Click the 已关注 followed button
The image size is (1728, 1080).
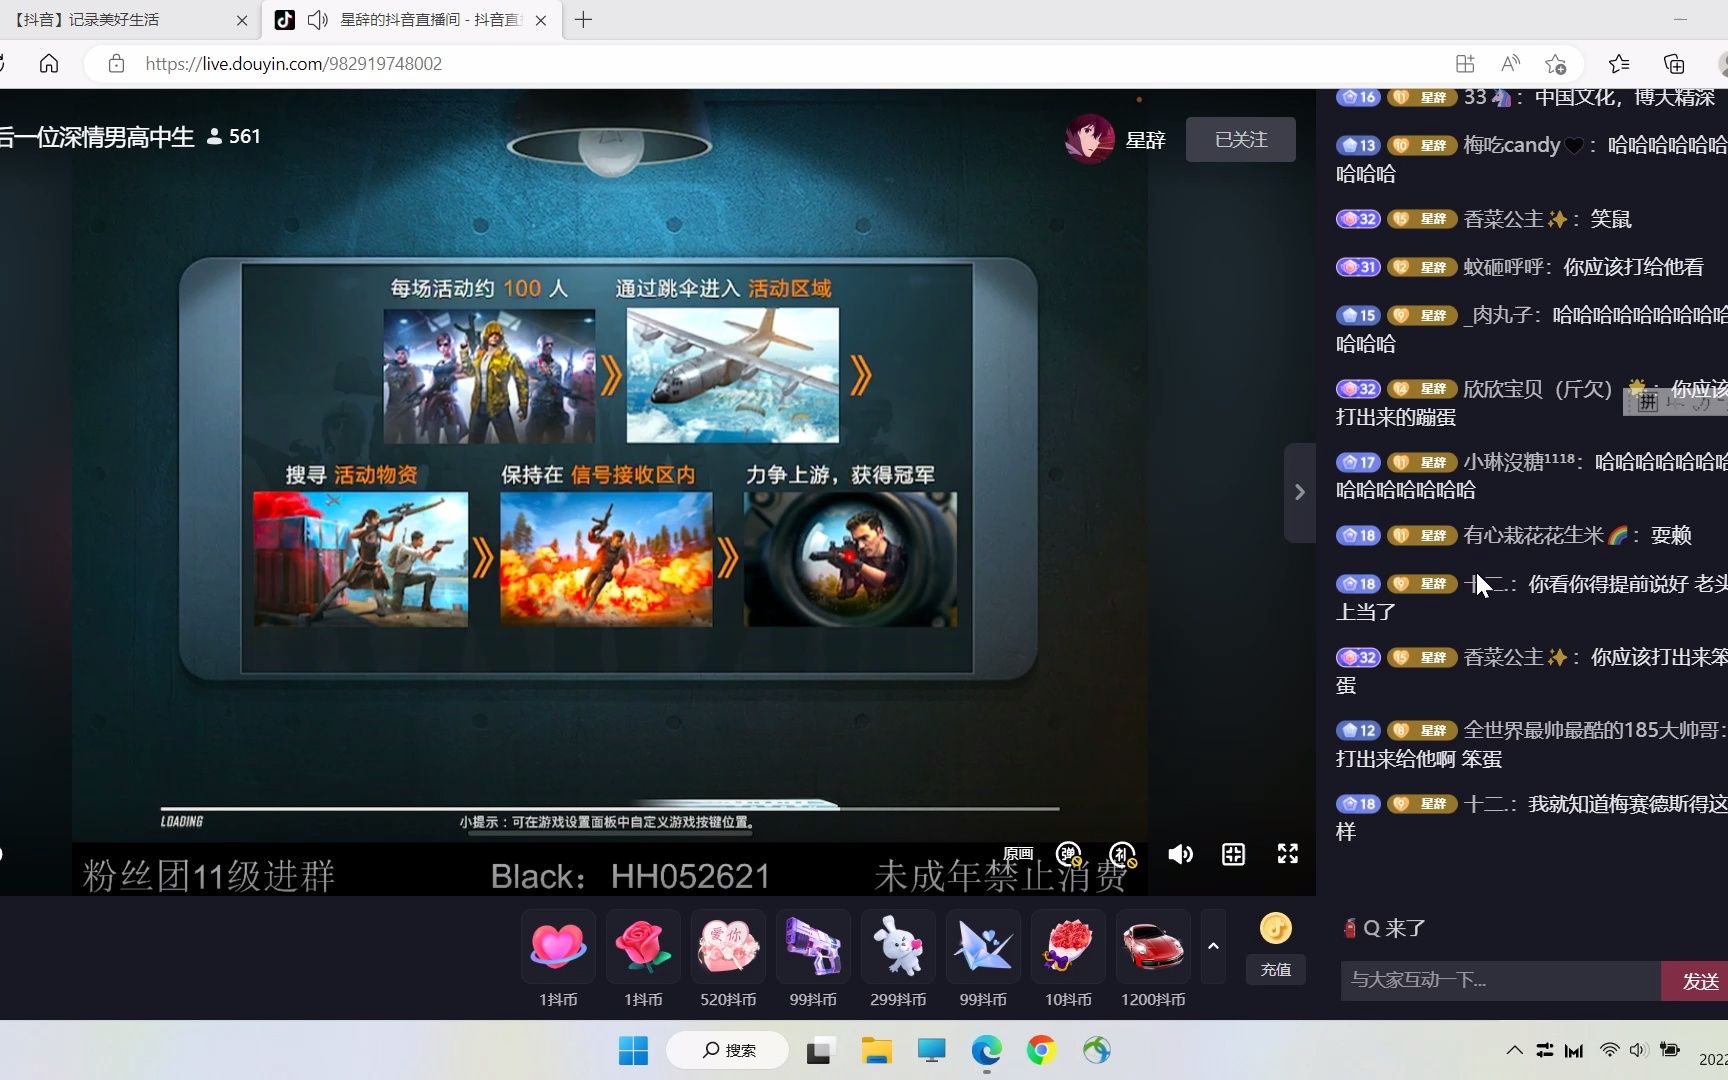point(1241,140)
